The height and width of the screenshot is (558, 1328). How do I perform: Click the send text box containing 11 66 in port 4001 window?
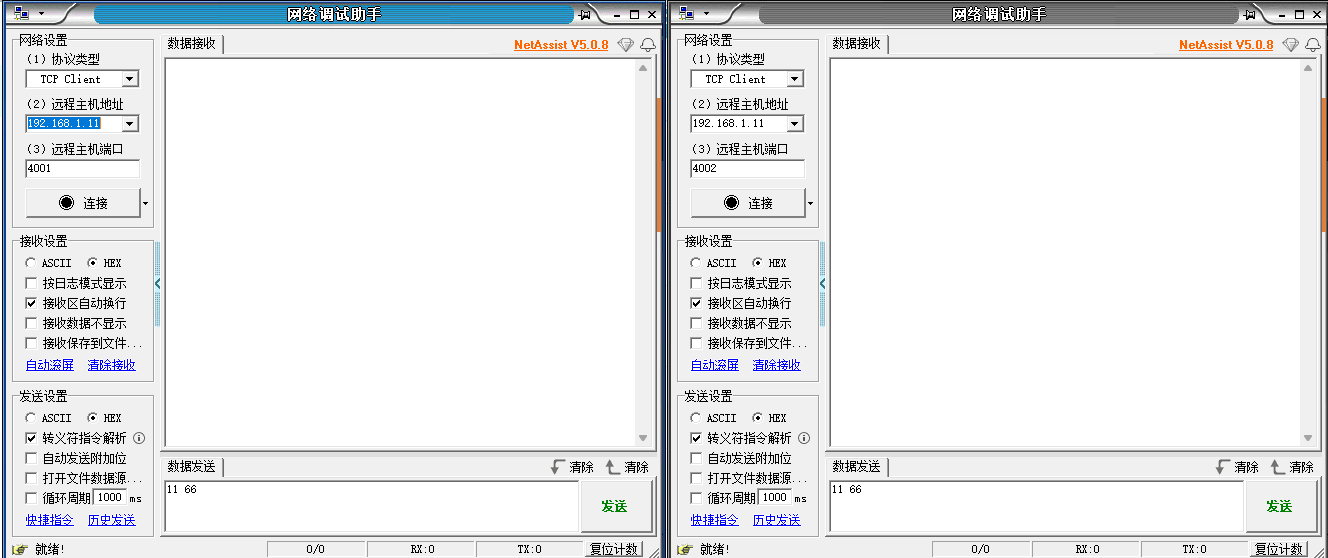pyautogui.click(x=372, y=506)
